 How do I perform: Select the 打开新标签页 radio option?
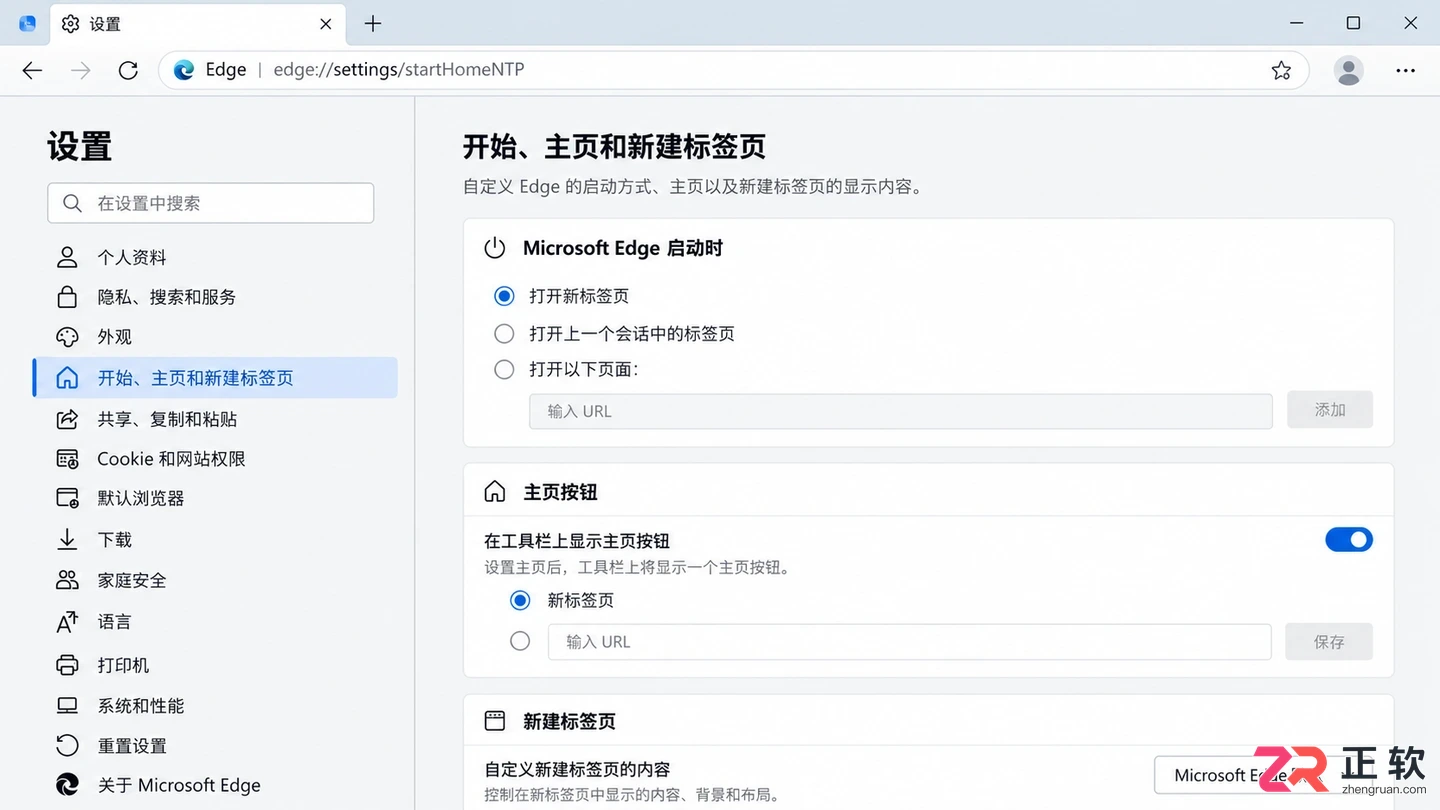[x=504, y=296]
